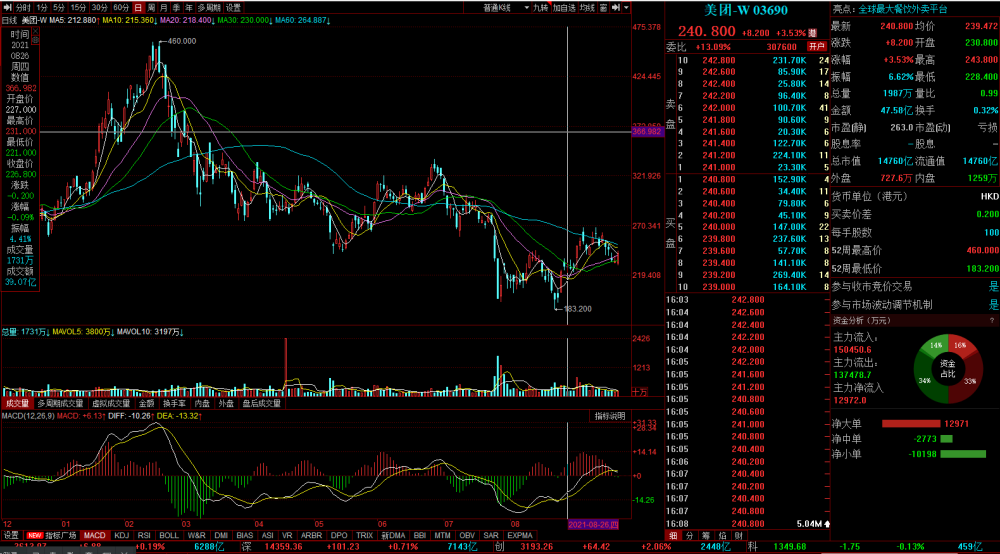This screenshot has height=554, width=1000.
Task: Switch to the VR indicator
Action: click(287, 536)
